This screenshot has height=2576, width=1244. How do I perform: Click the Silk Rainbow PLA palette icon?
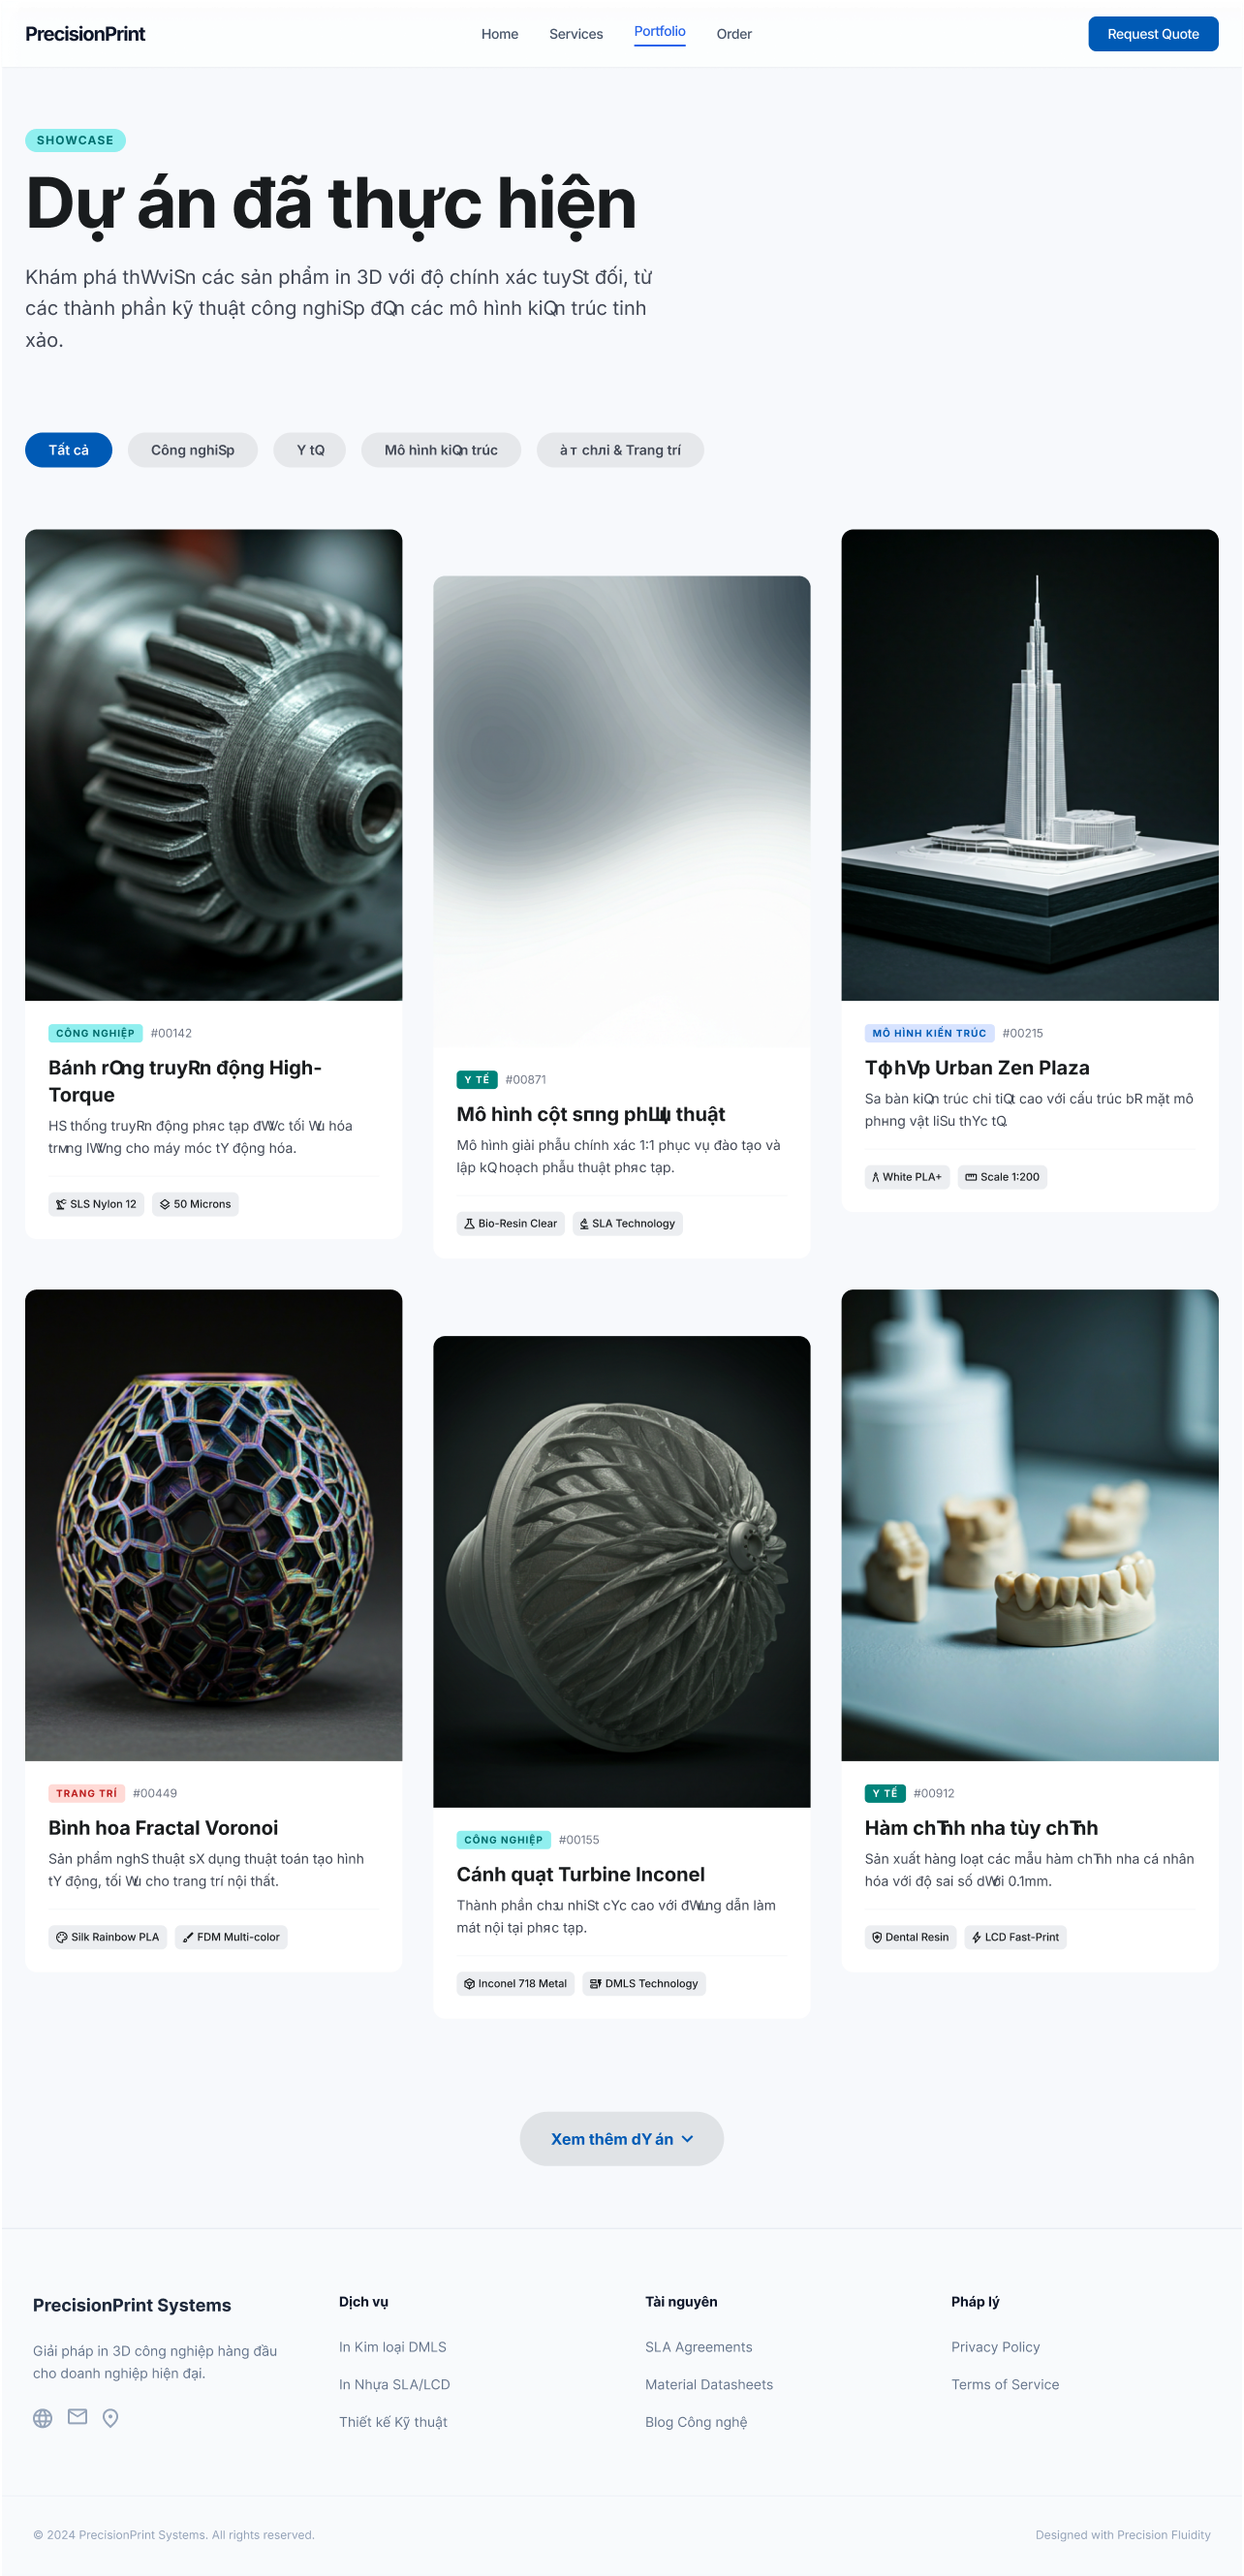62,1937
